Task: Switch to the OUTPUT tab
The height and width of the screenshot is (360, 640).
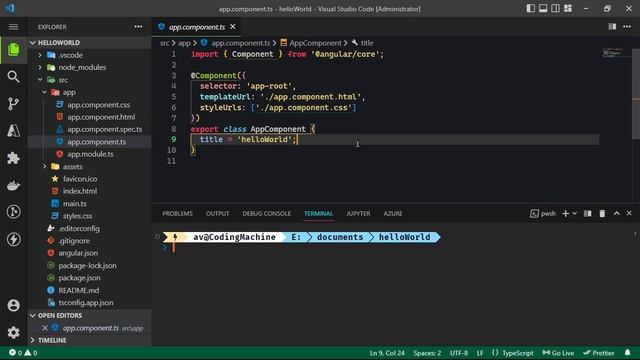Action: click(x=218, y=213)
